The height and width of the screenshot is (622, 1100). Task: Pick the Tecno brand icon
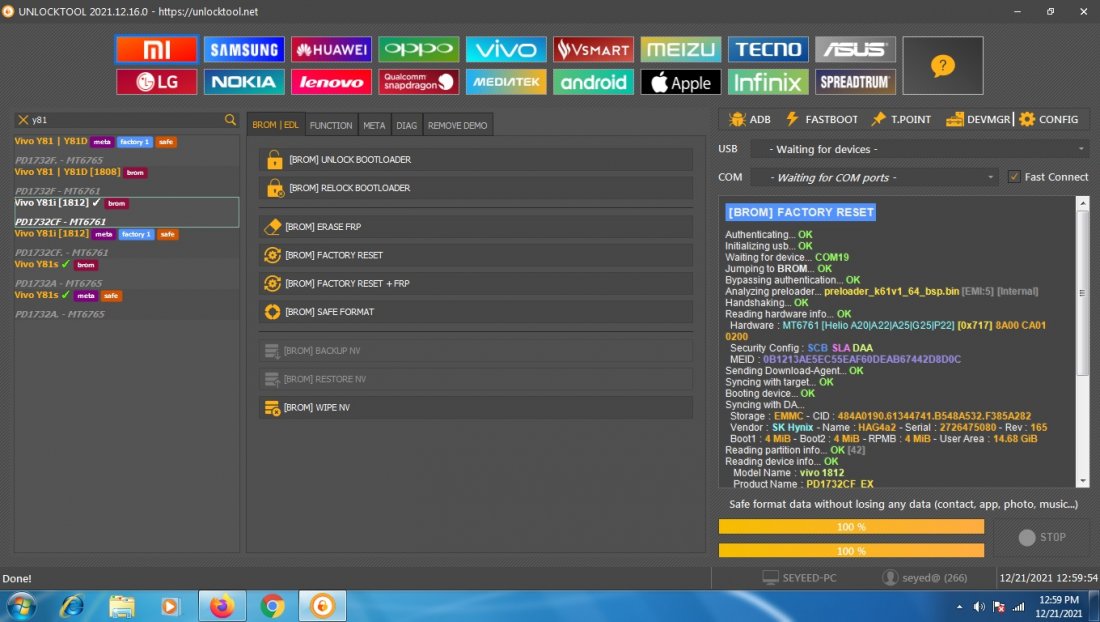click(x=768, y=49)
